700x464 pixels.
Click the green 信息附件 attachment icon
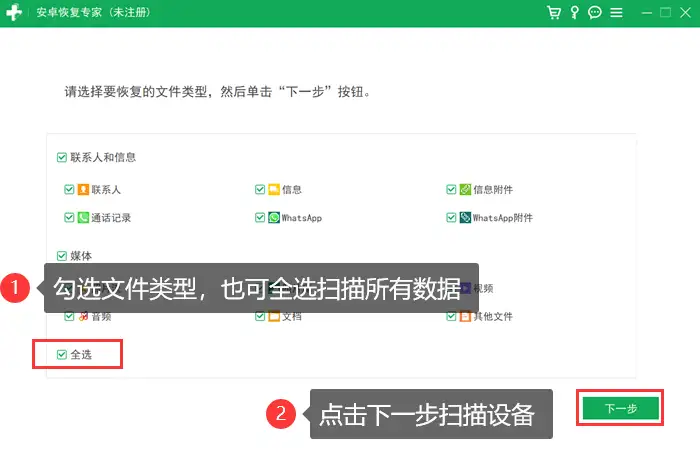465,189
